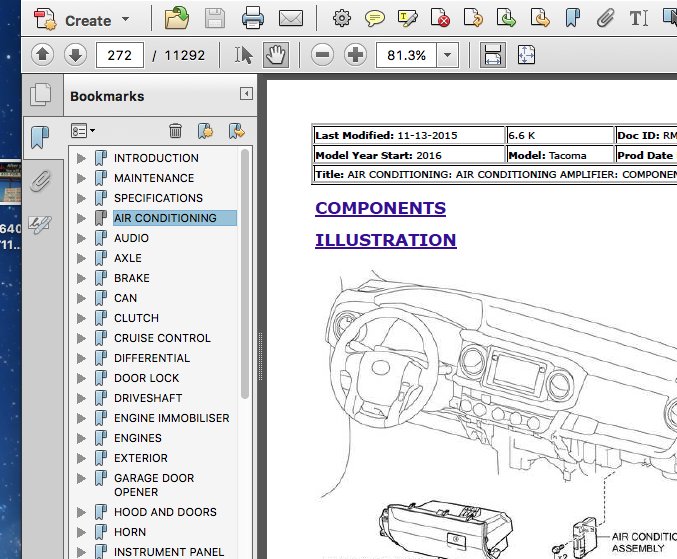Go to next page down arrow

(x=75, y=55)
